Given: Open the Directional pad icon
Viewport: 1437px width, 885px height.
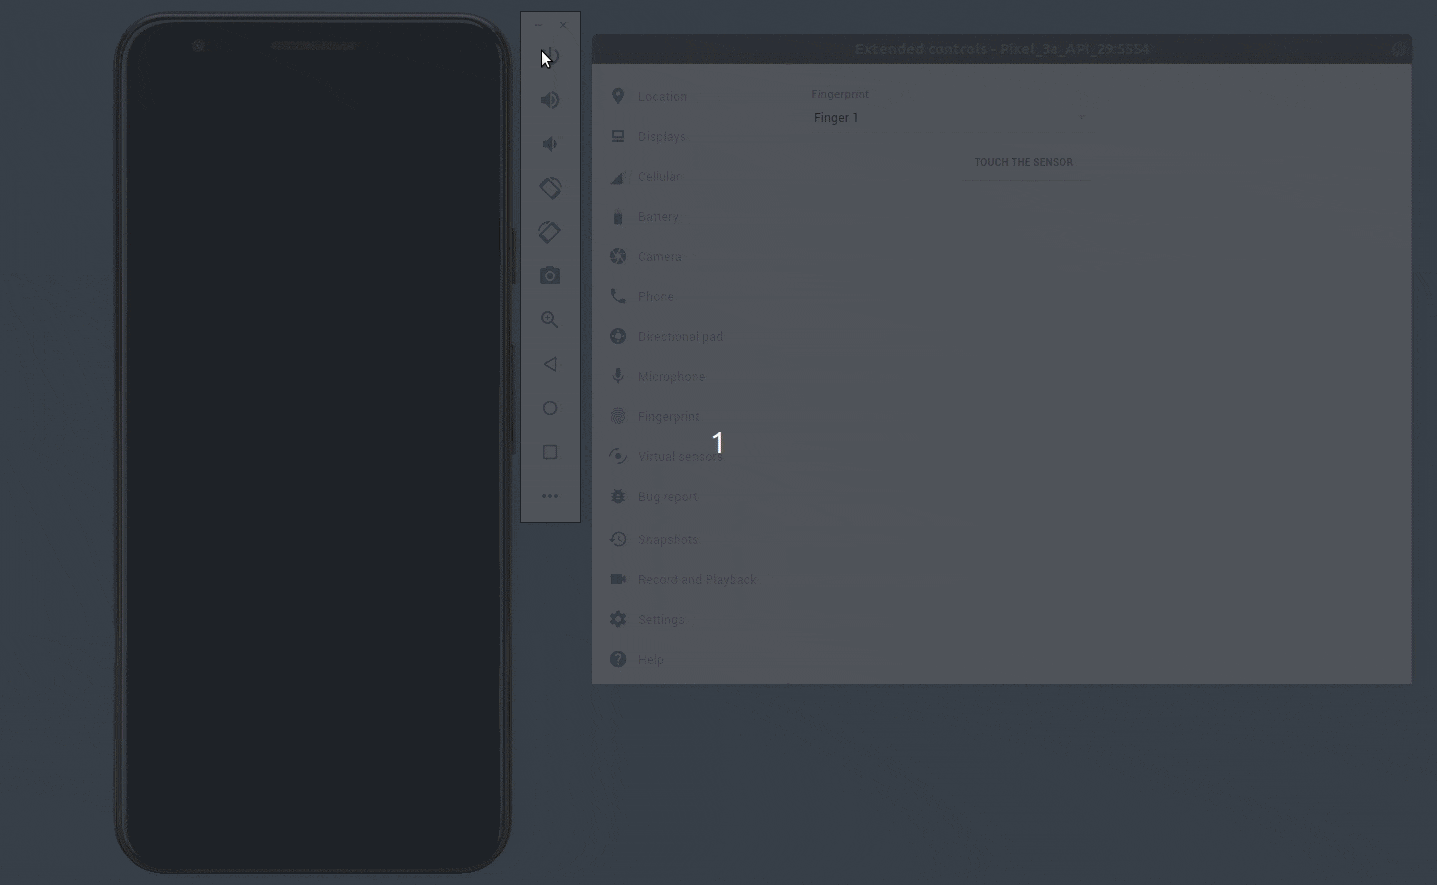Looking at the screenshot, I should 618,336.
